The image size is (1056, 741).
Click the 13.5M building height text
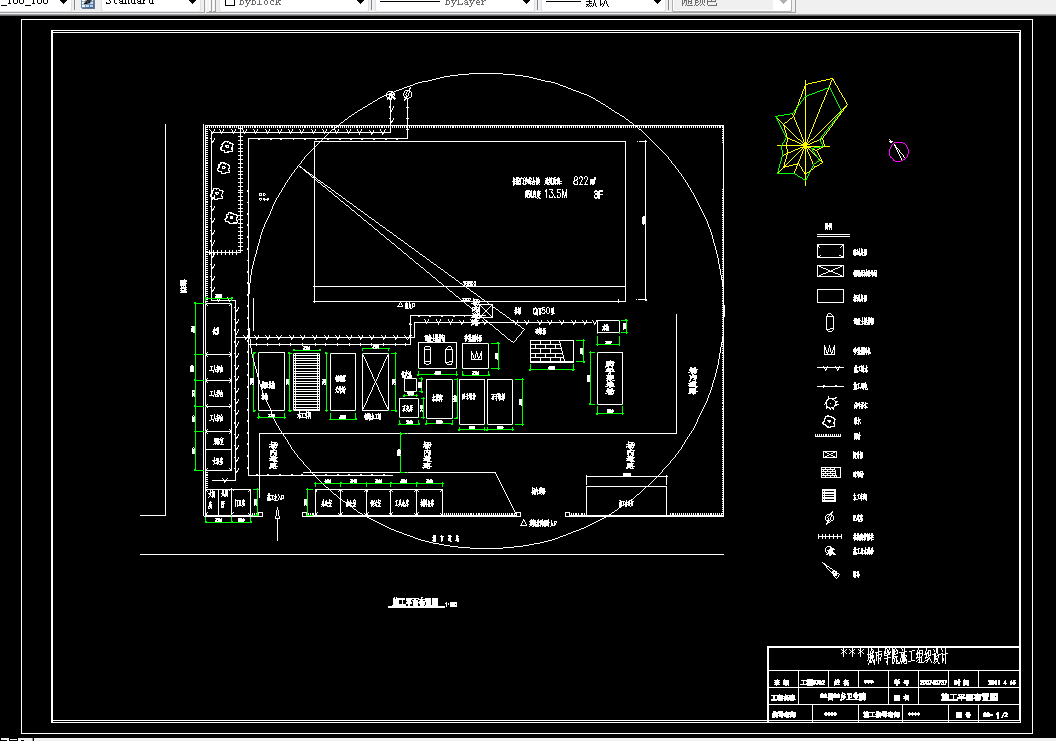(556, 194)
